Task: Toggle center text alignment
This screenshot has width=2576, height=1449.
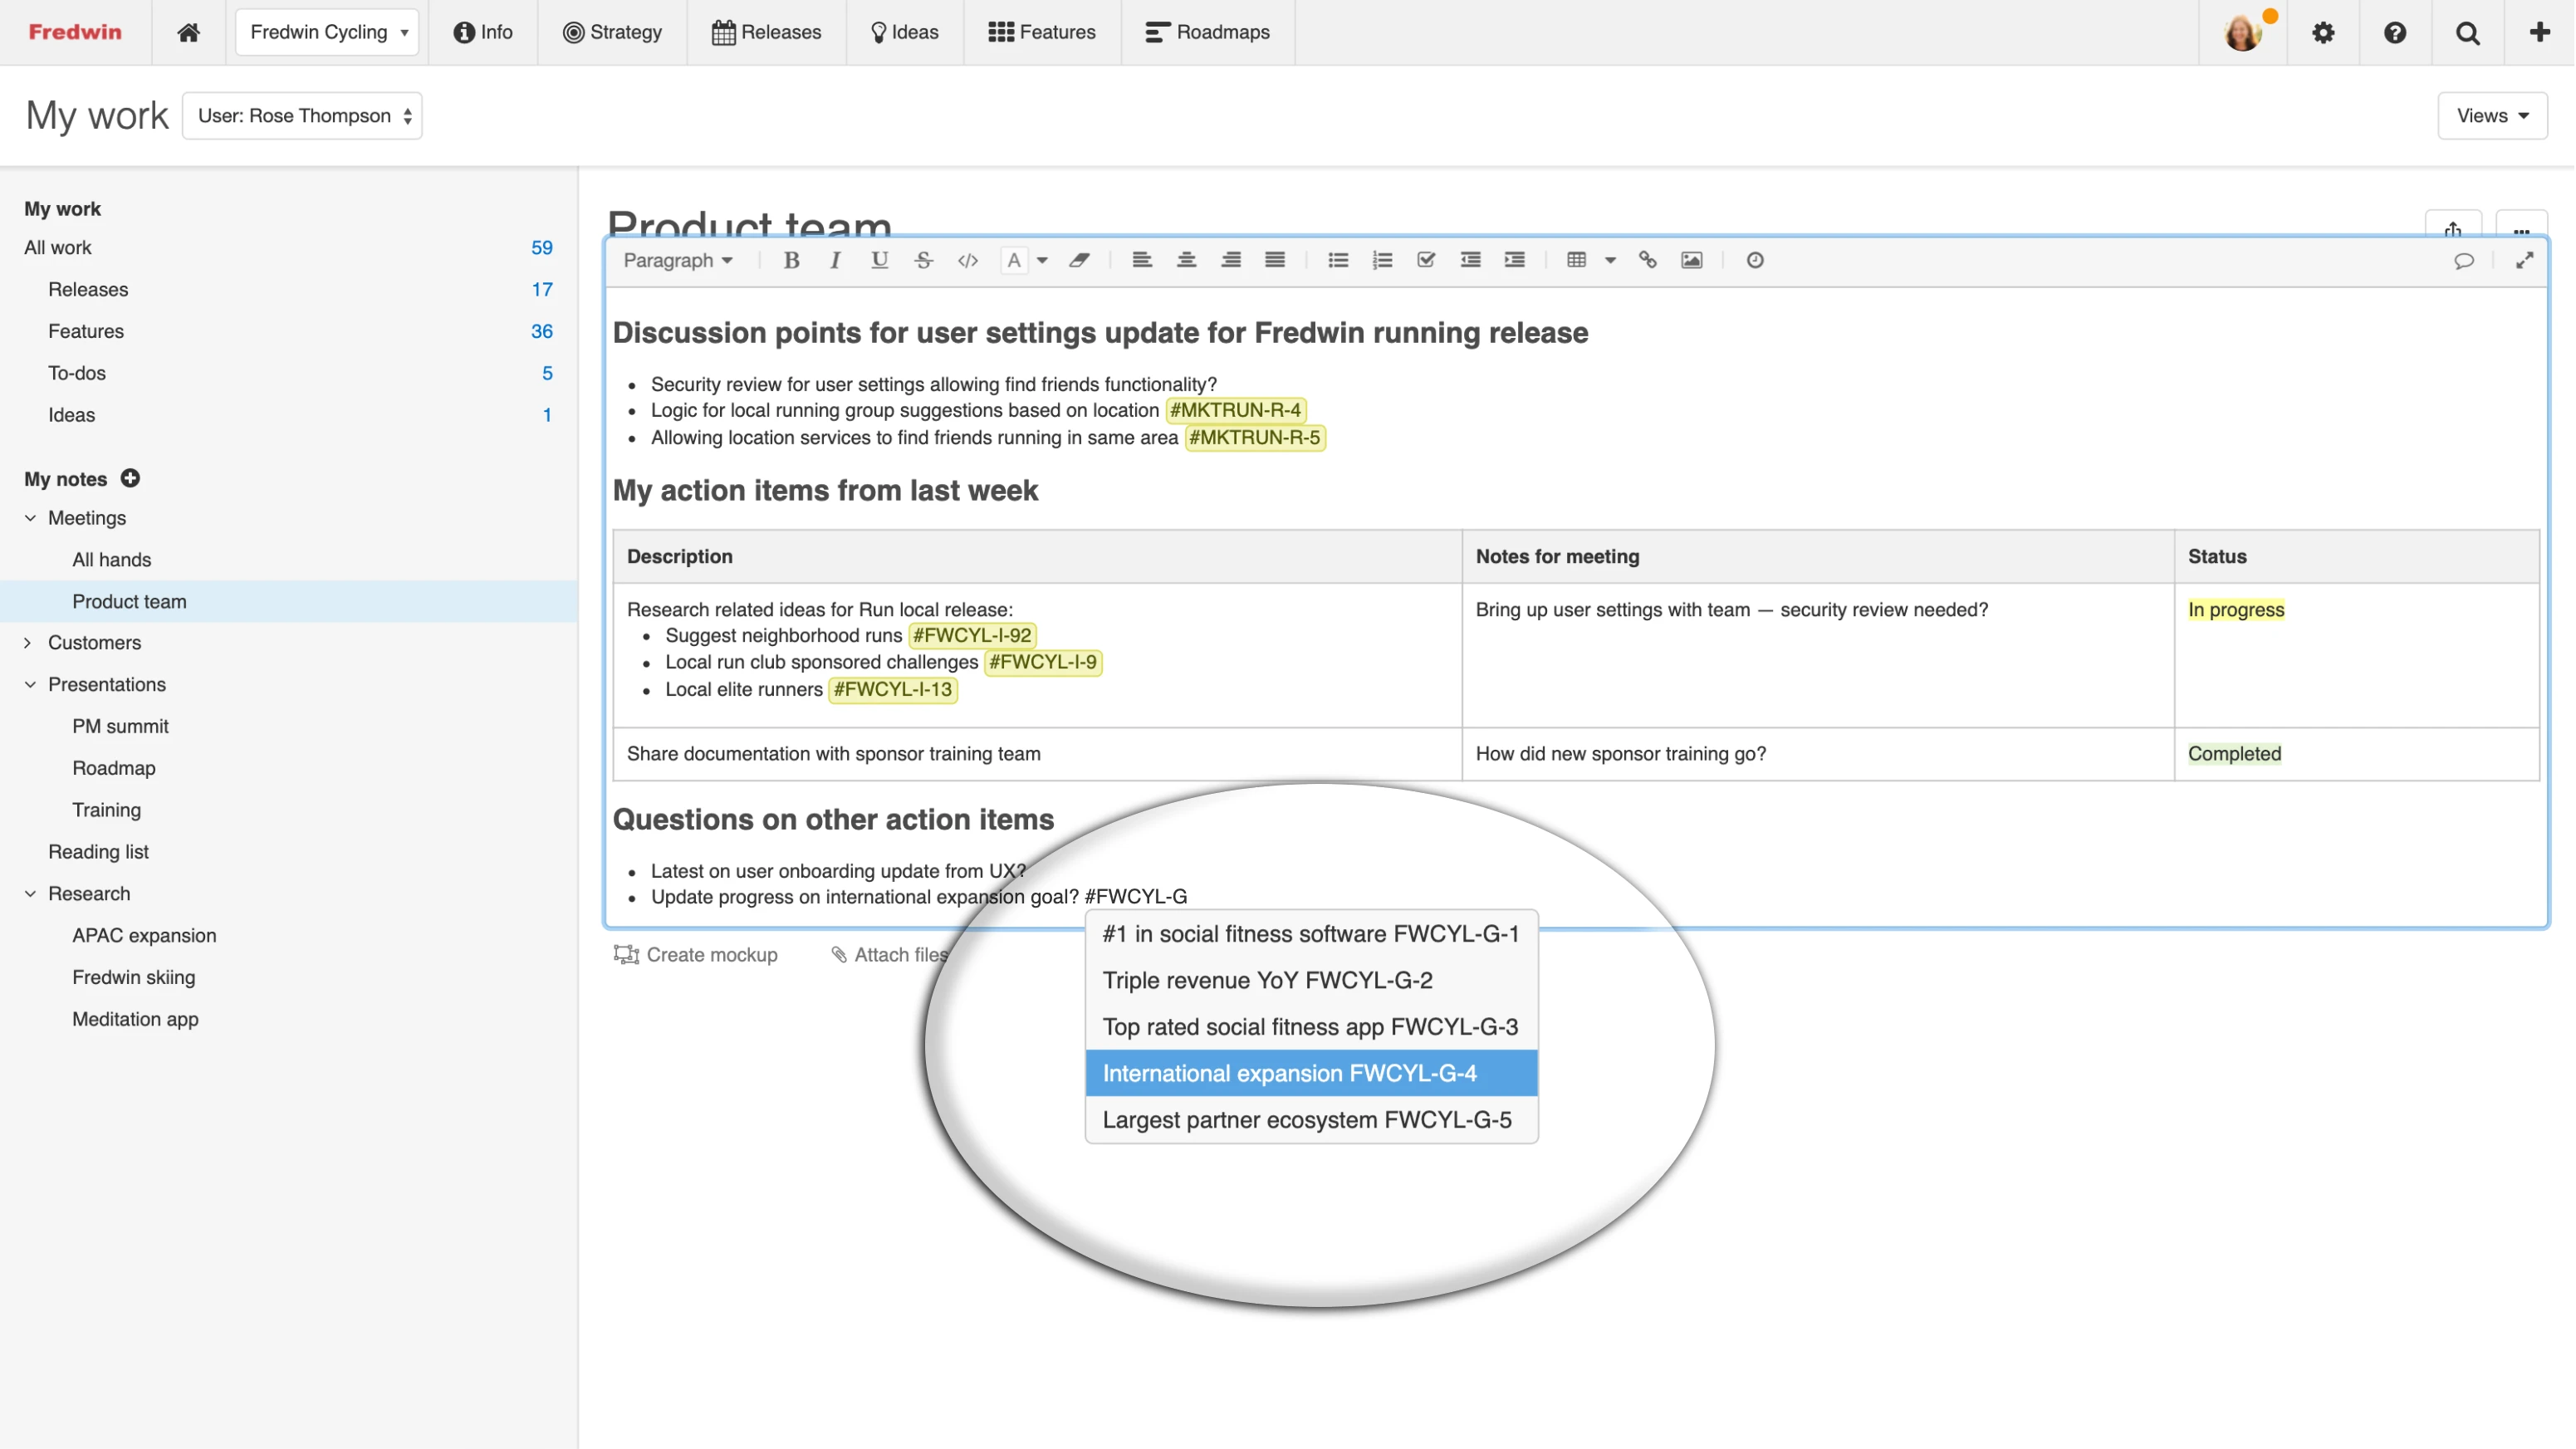Action: [x=1186, y=260]
